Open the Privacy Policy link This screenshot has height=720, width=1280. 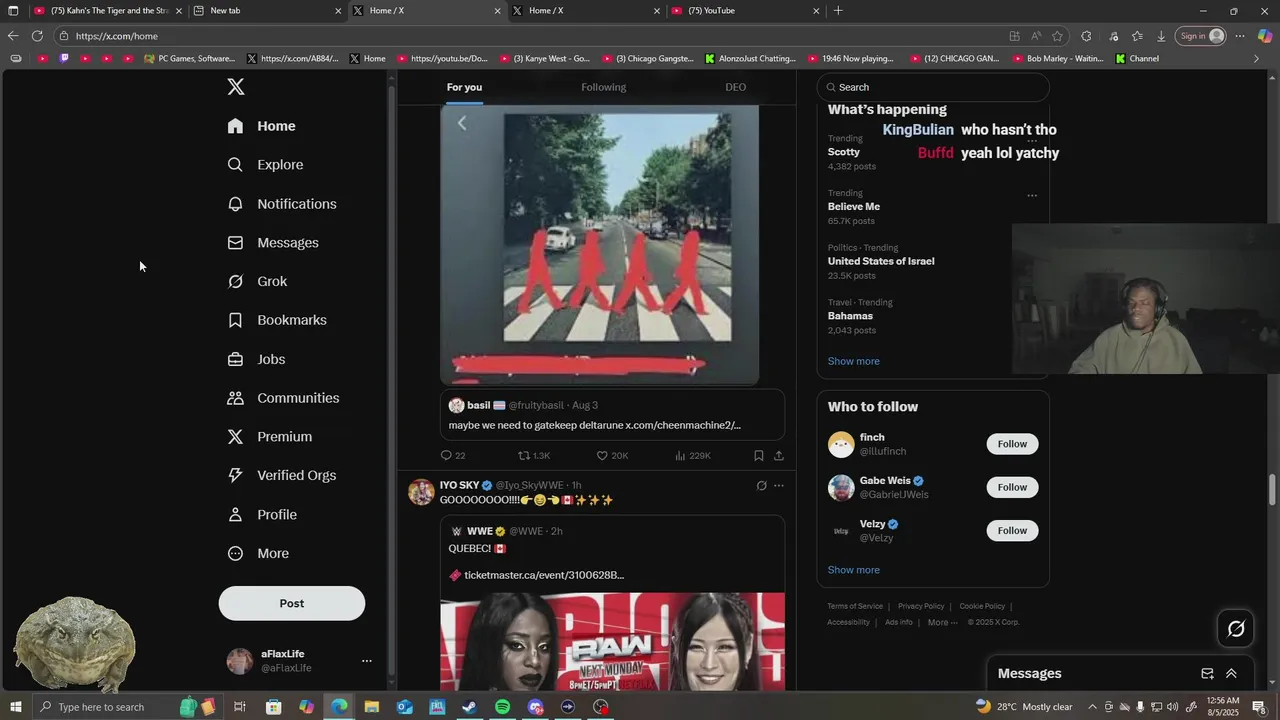pos(921,606)
